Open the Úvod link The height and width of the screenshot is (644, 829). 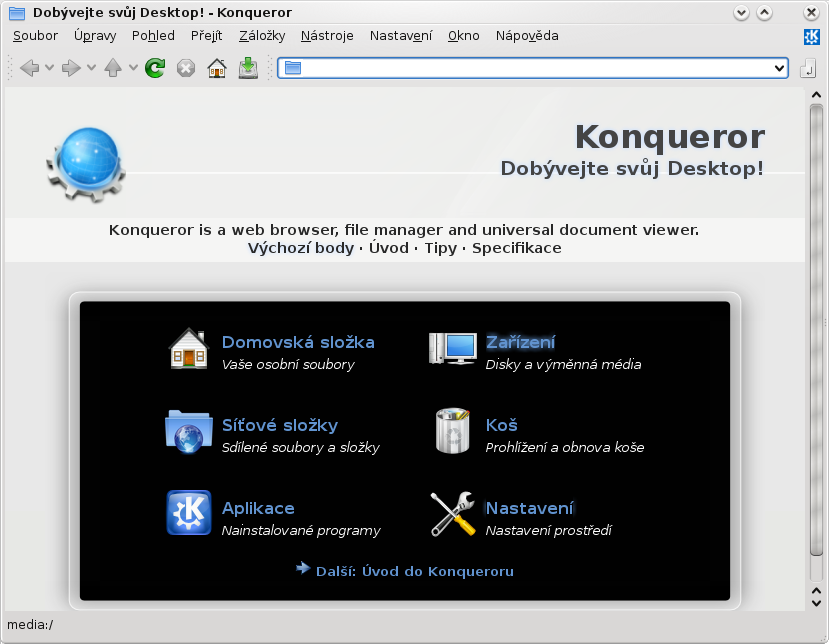[x=389, y=248]
